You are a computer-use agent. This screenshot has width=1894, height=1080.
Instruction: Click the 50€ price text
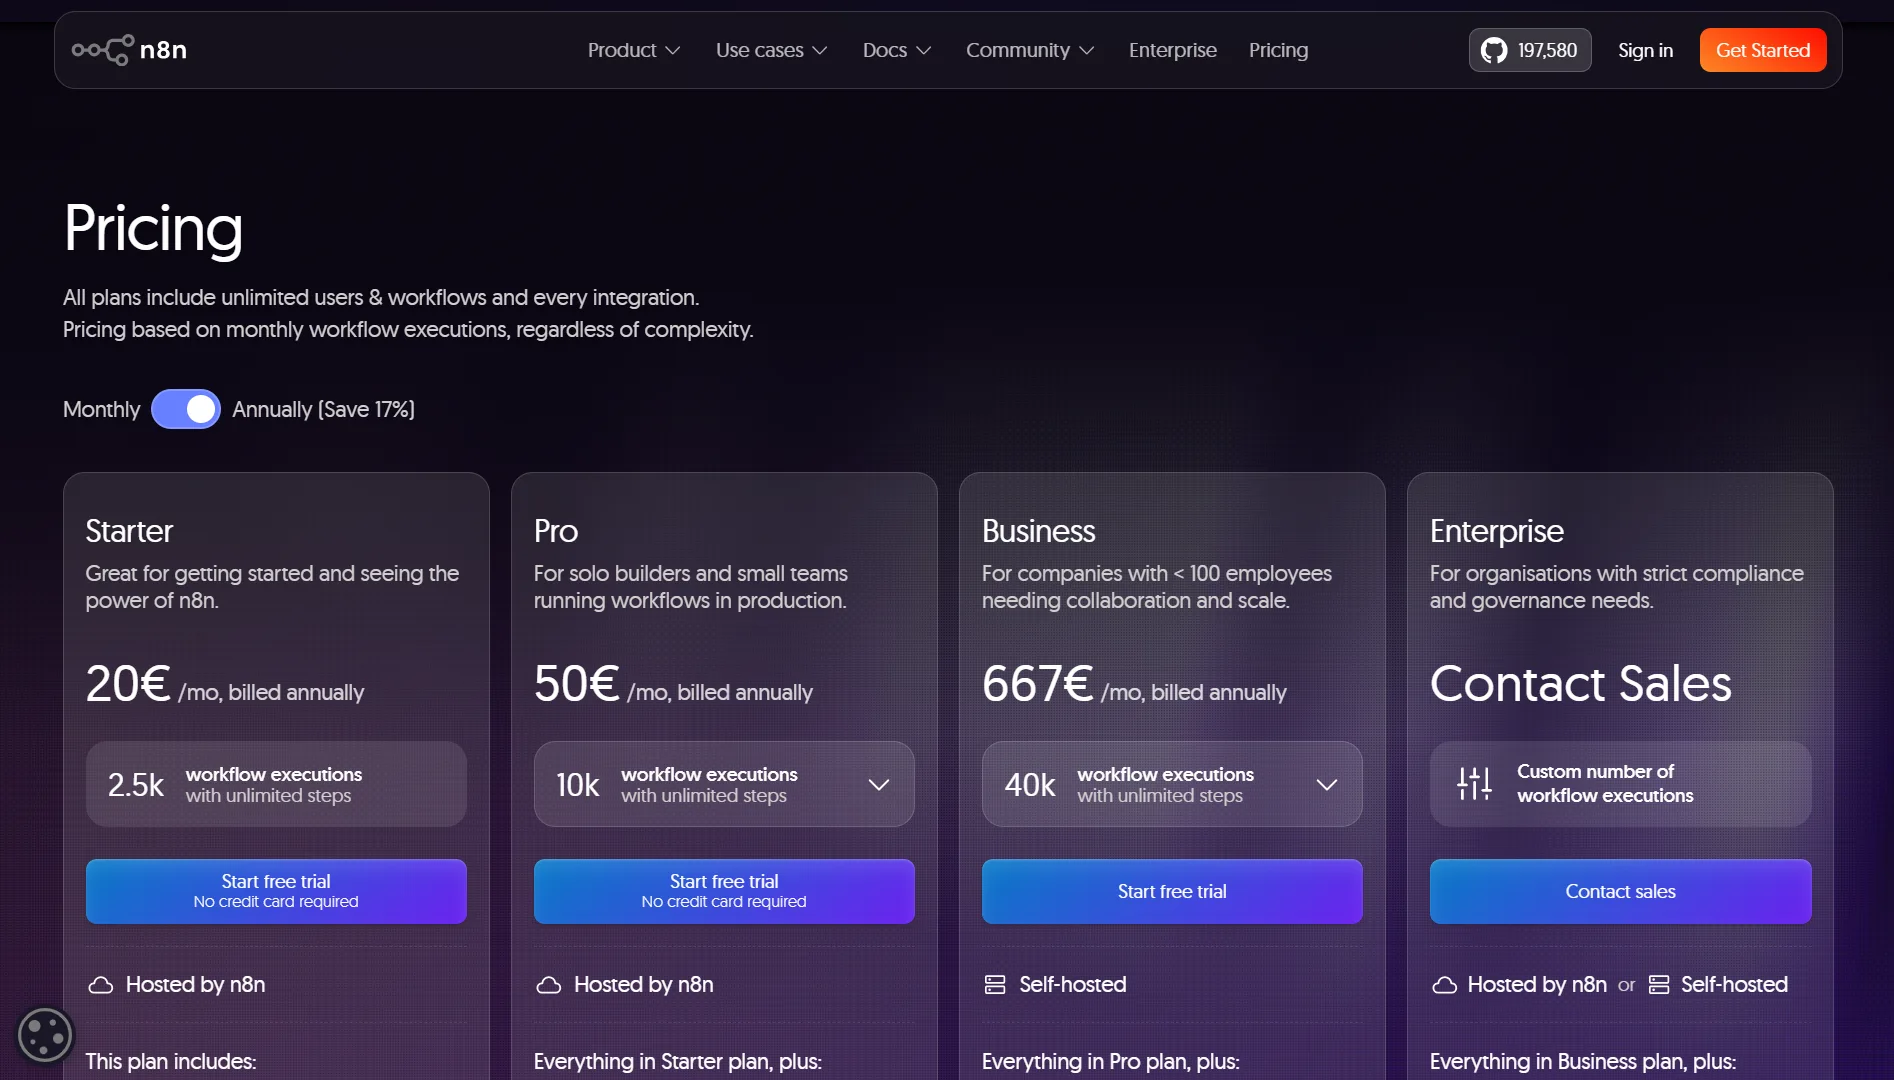pyautogui.click(x=576, y=684)
